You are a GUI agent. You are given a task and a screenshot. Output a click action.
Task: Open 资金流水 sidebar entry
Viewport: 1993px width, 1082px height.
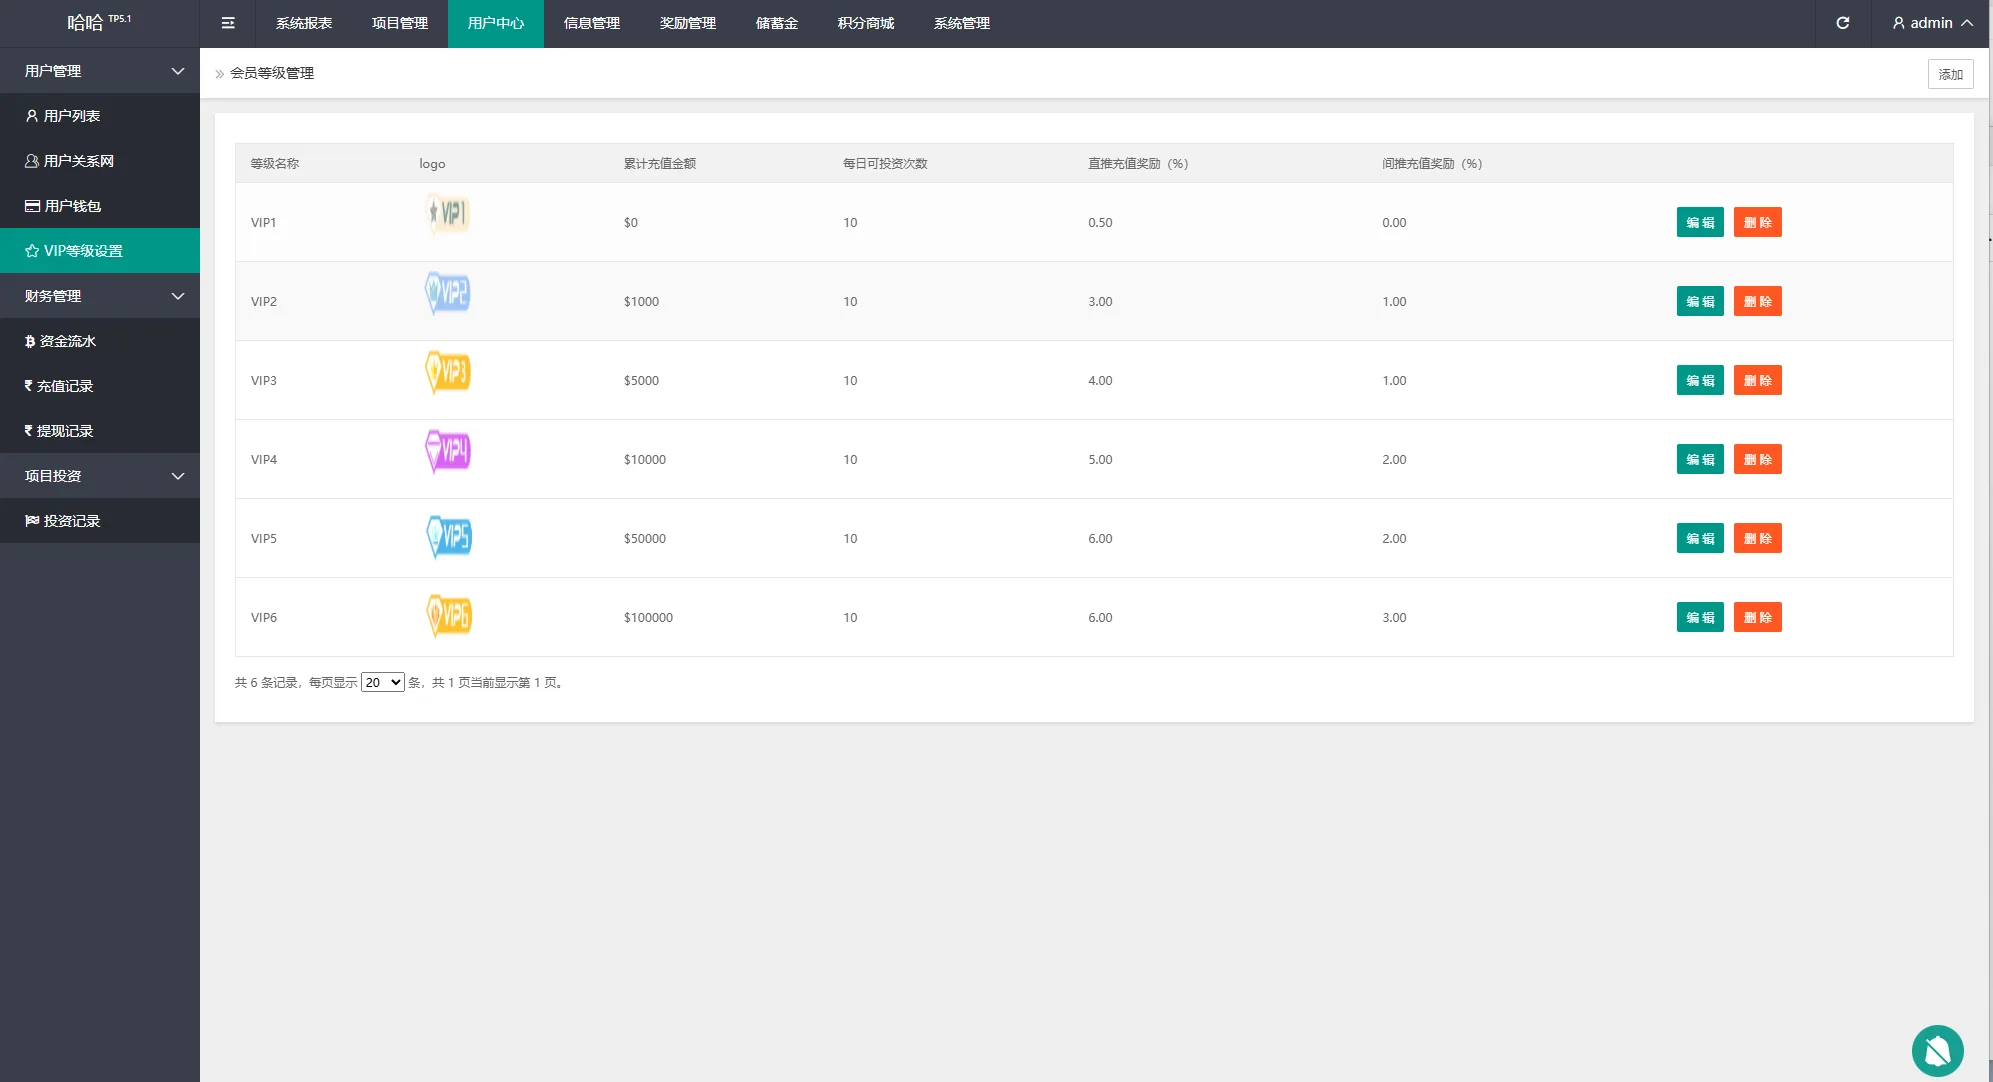pos(67,341)
